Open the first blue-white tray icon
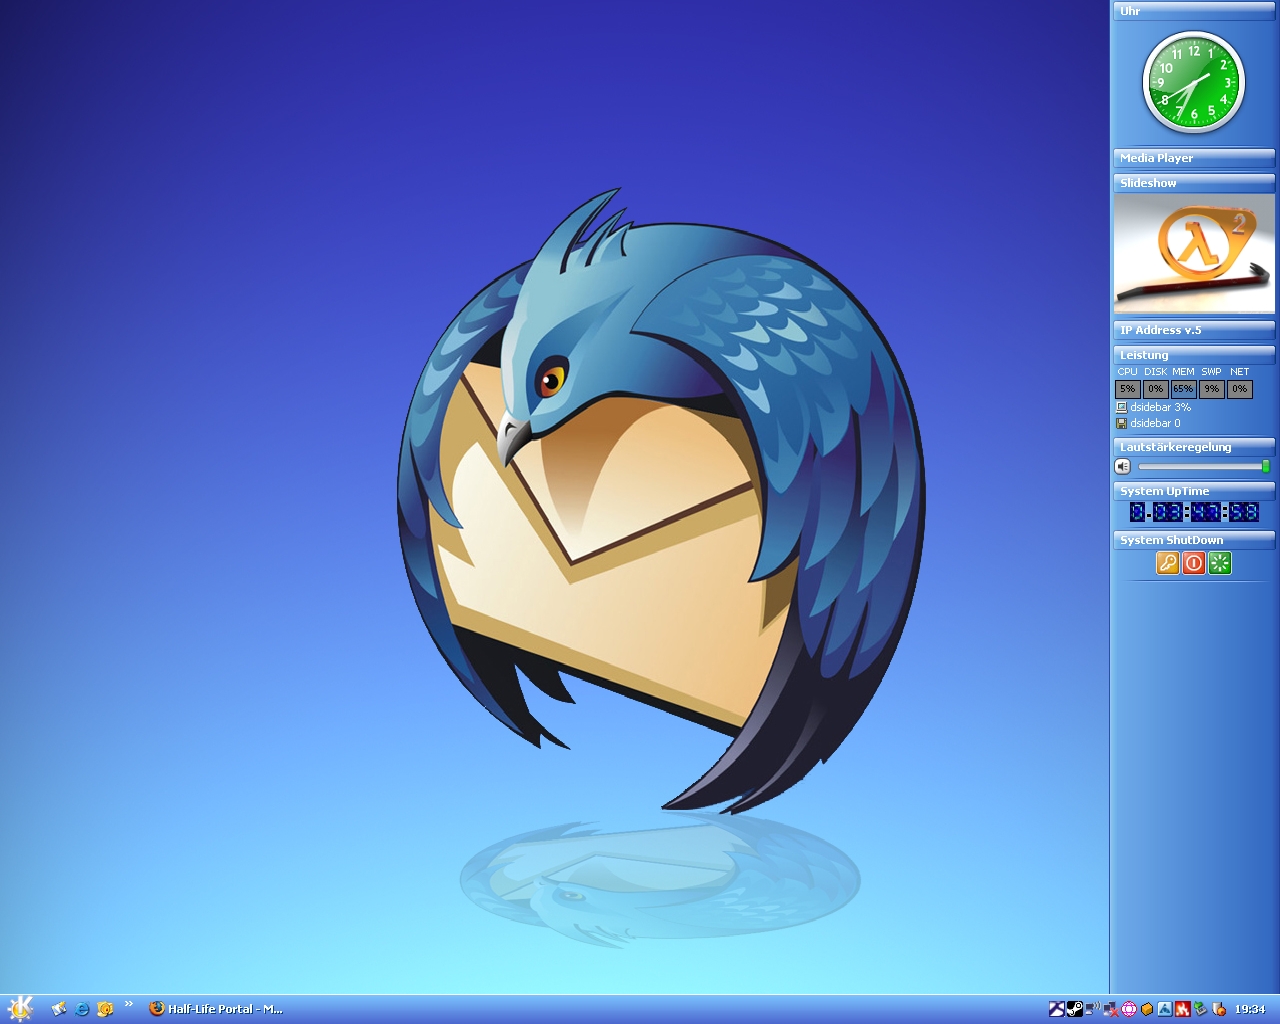The height and width of the screenshot is (1024, 1280). point(1057,1009)
